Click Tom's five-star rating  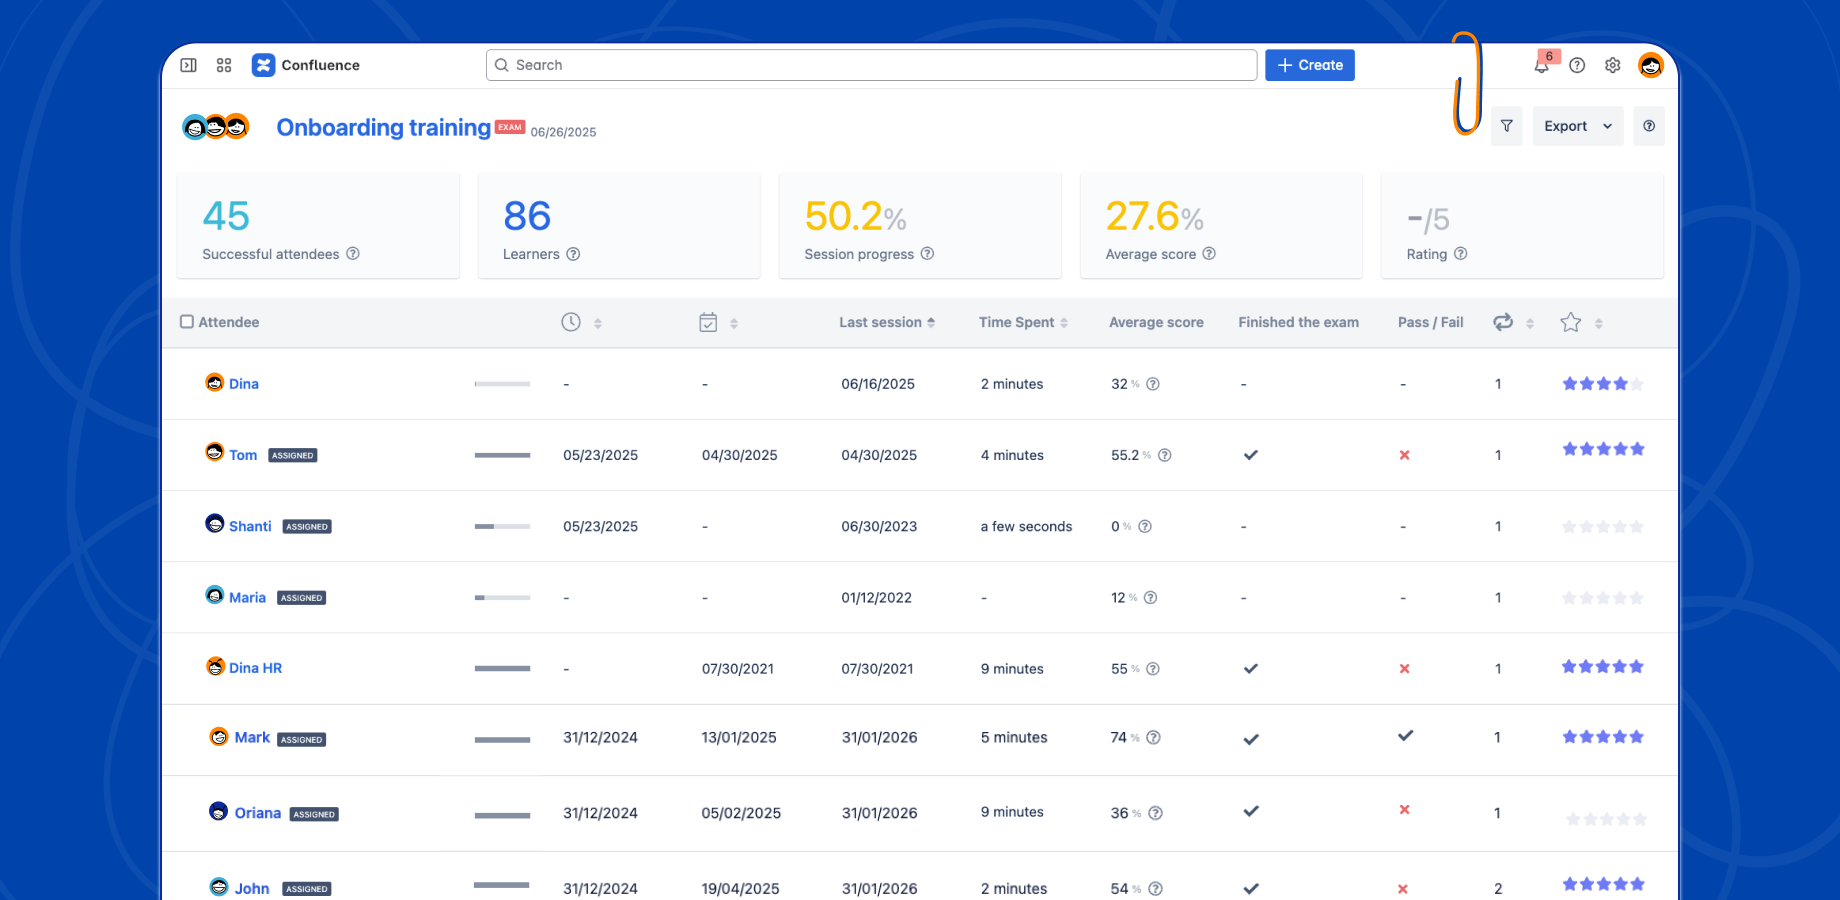(1603, 449)
